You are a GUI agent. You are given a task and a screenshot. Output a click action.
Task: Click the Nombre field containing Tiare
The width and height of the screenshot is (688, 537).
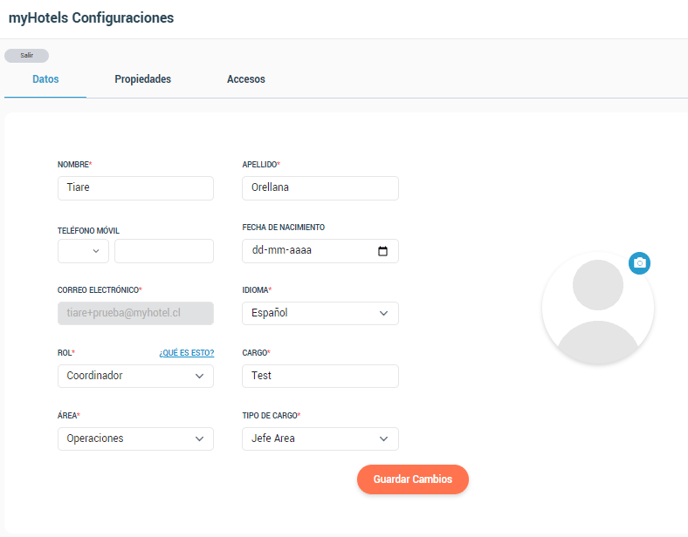pos(136,188)
